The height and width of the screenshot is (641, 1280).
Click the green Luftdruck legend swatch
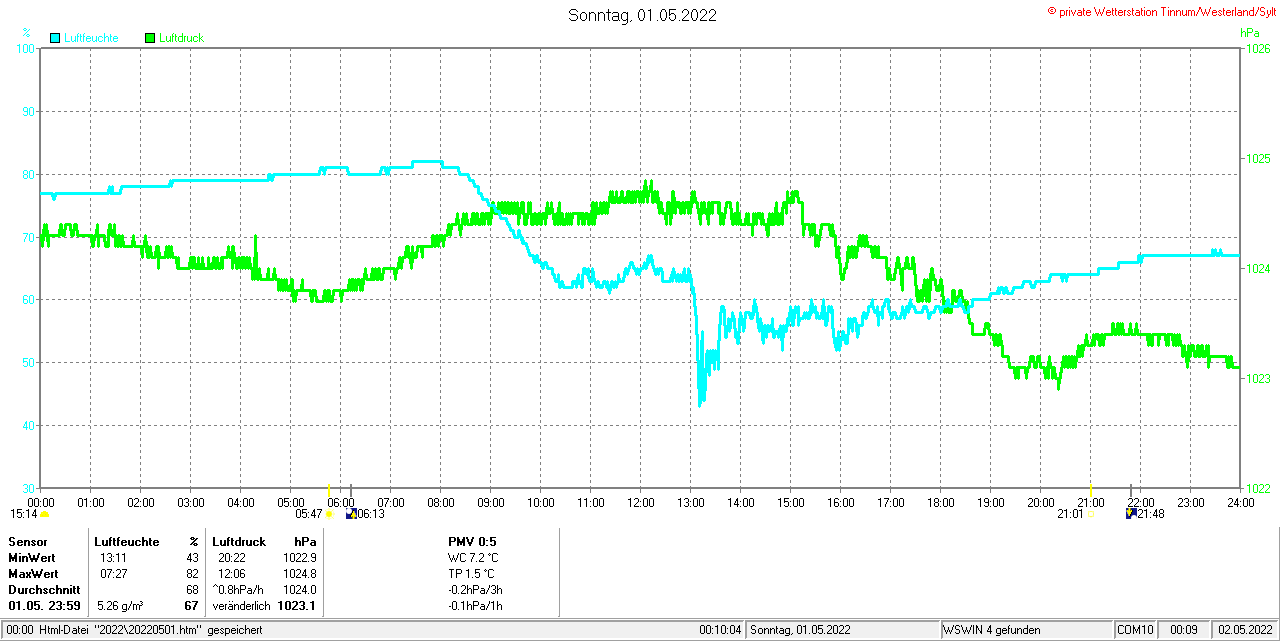151,38
